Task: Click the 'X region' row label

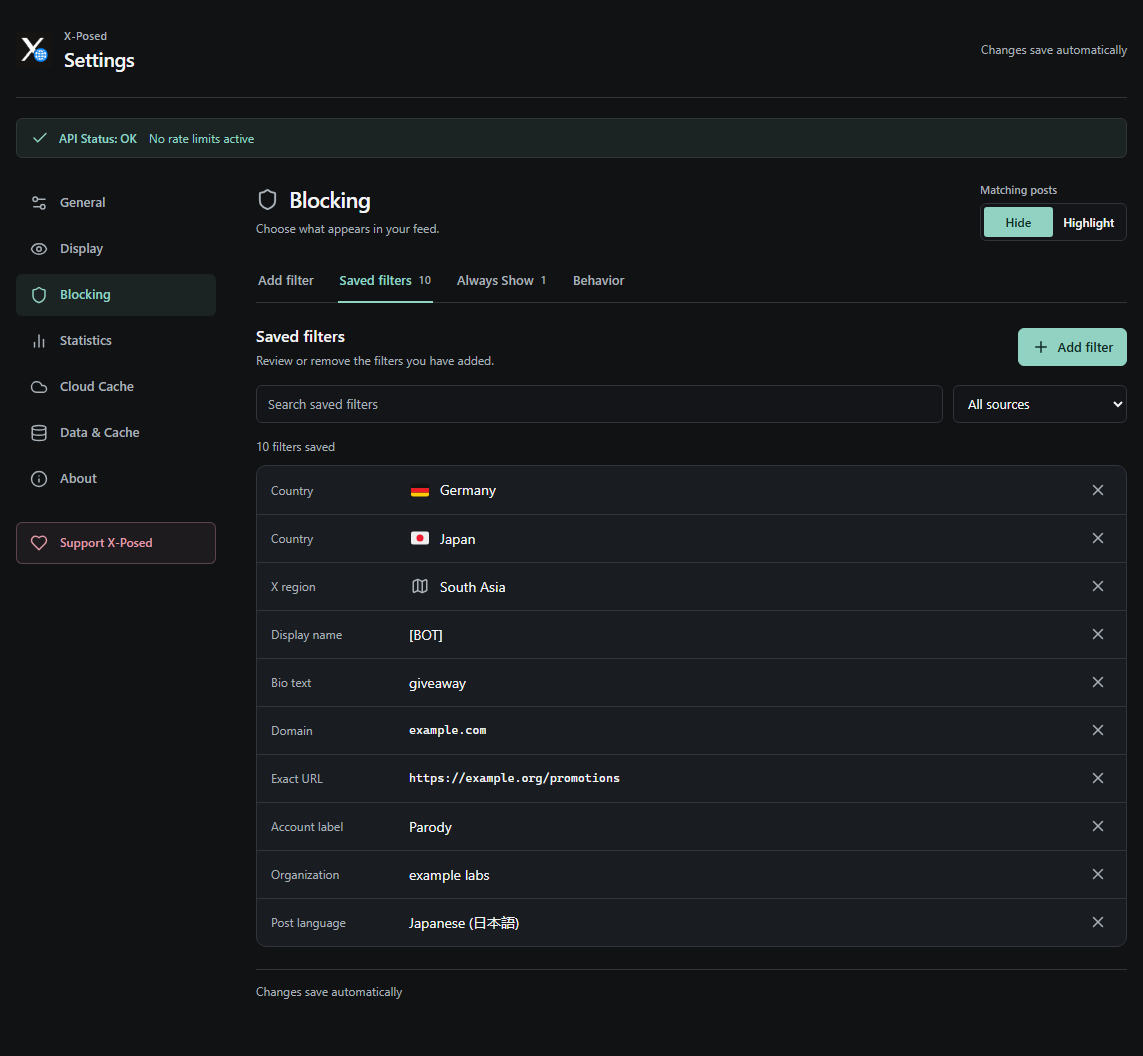Action: pyautogui.click(x=293, y=587)
